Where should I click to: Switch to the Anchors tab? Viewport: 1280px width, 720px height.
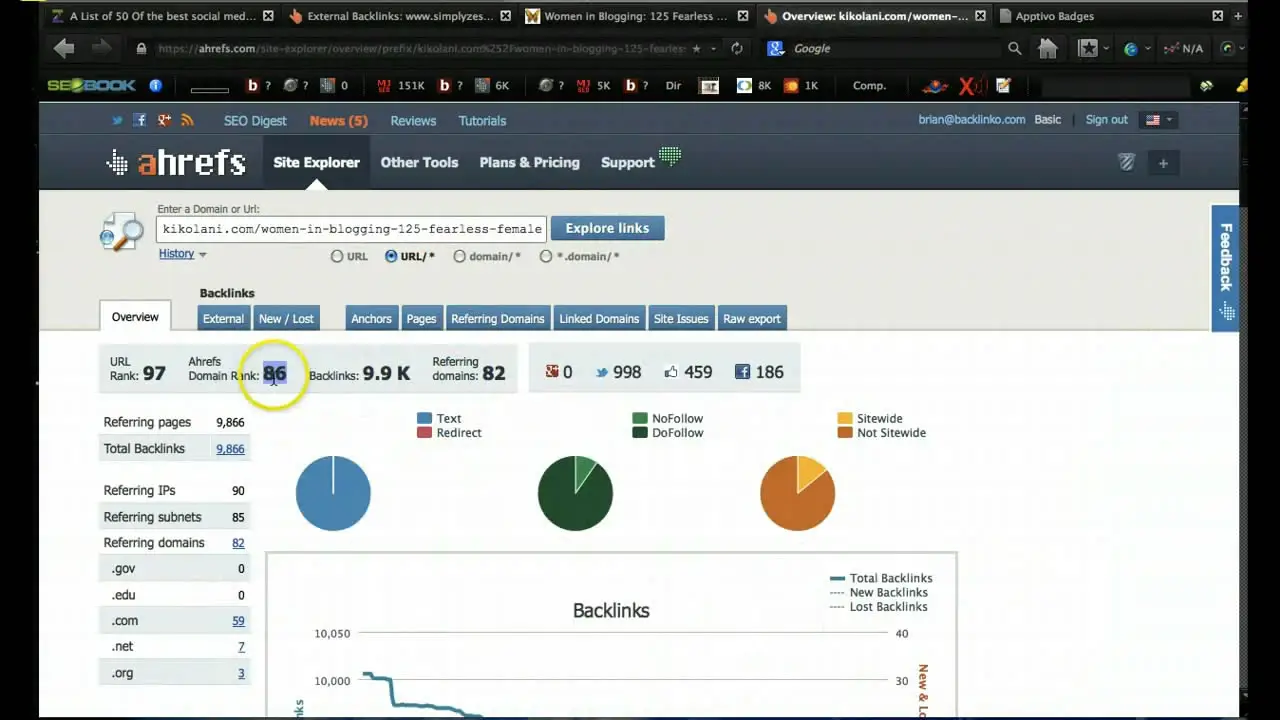click(371, 319)
